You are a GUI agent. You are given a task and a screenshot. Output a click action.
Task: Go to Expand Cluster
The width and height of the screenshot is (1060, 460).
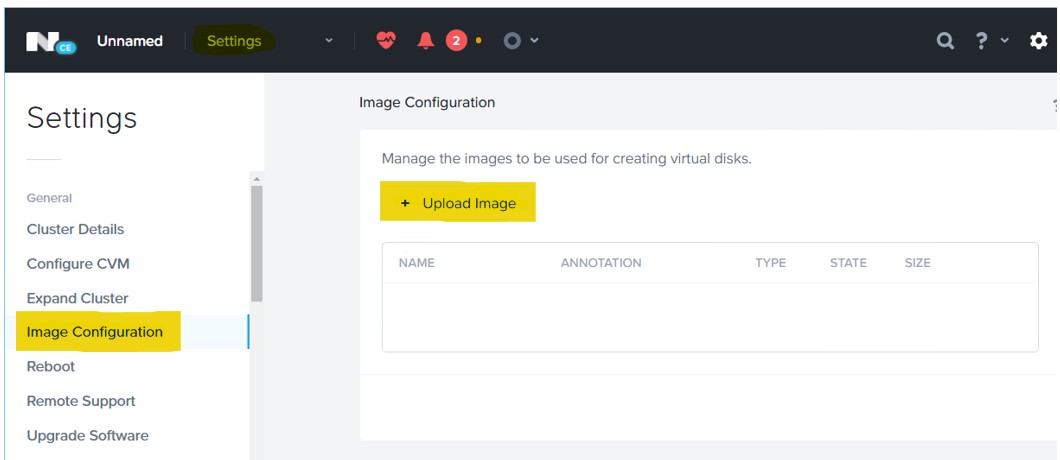tap(77, 298)
